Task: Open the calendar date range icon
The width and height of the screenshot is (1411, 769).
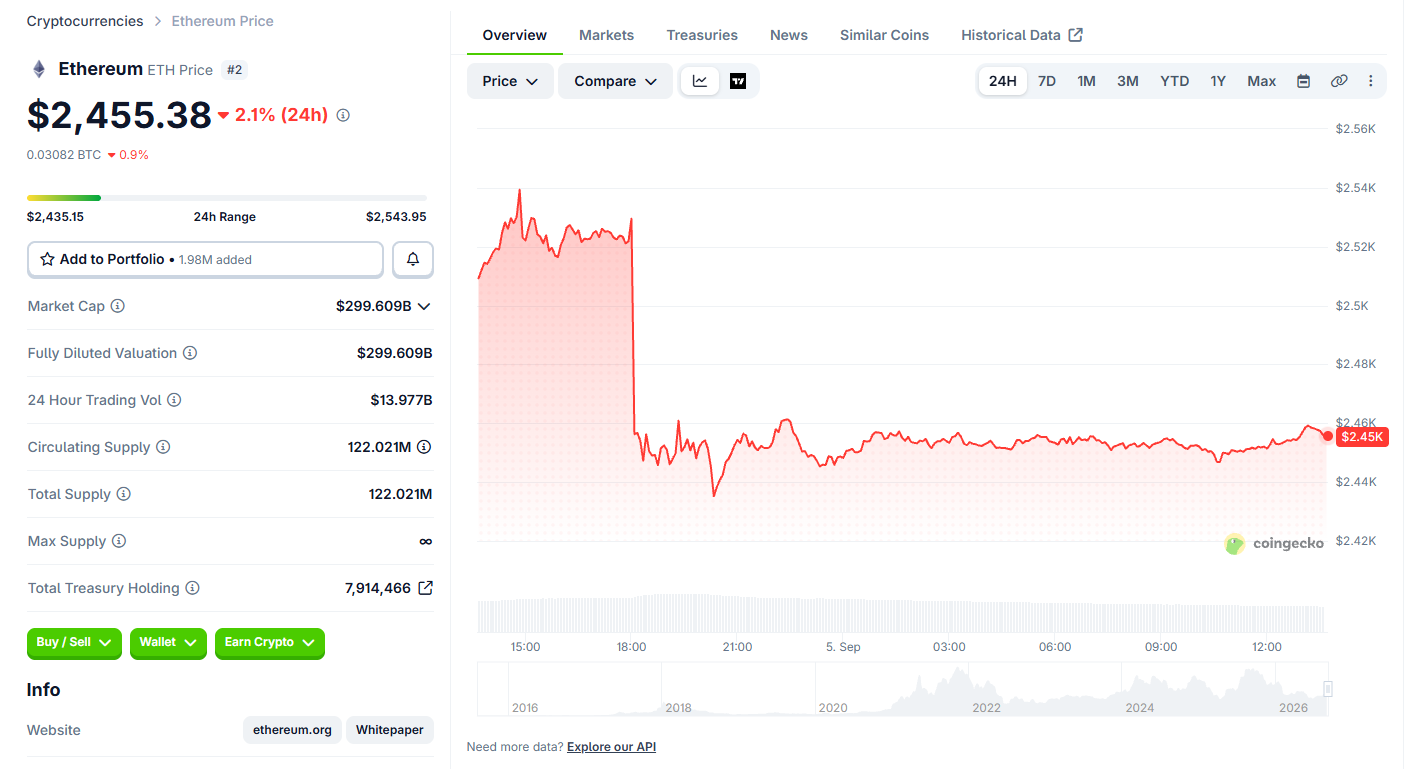Action: point(1303,81)
